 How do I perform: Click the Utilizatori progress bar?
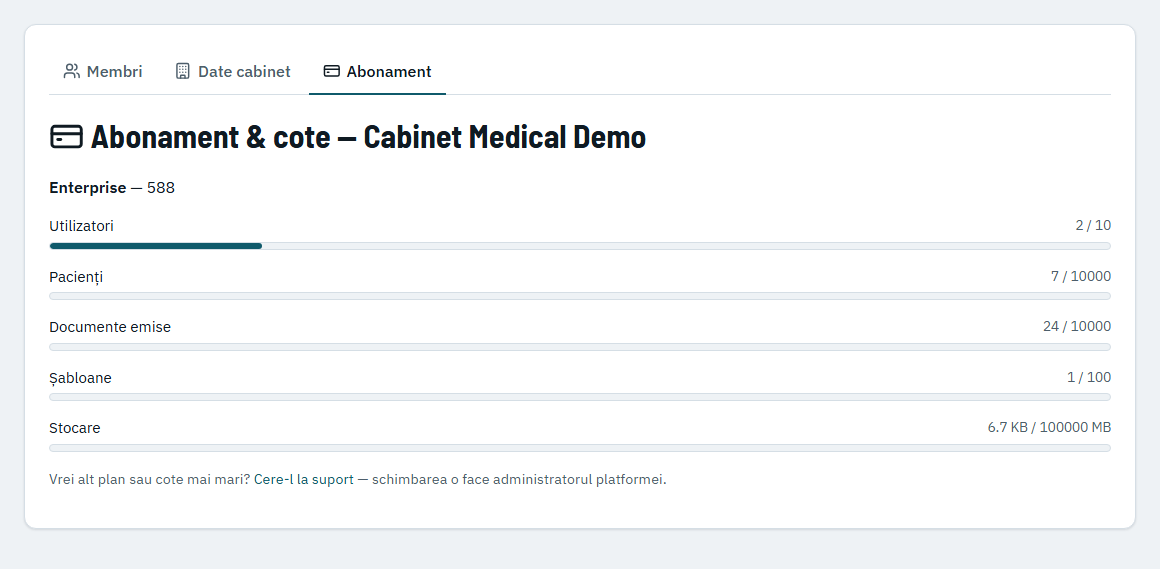click(580, 246)
